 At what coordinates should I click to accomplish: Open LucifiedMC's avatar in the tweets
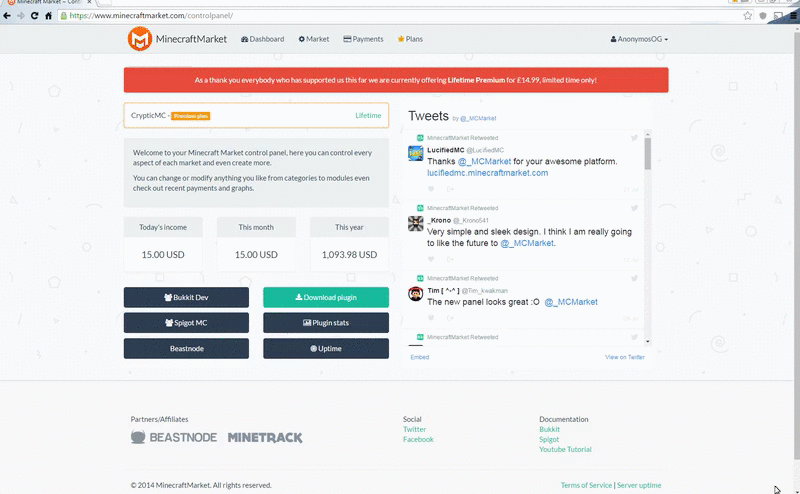point(415,153)
